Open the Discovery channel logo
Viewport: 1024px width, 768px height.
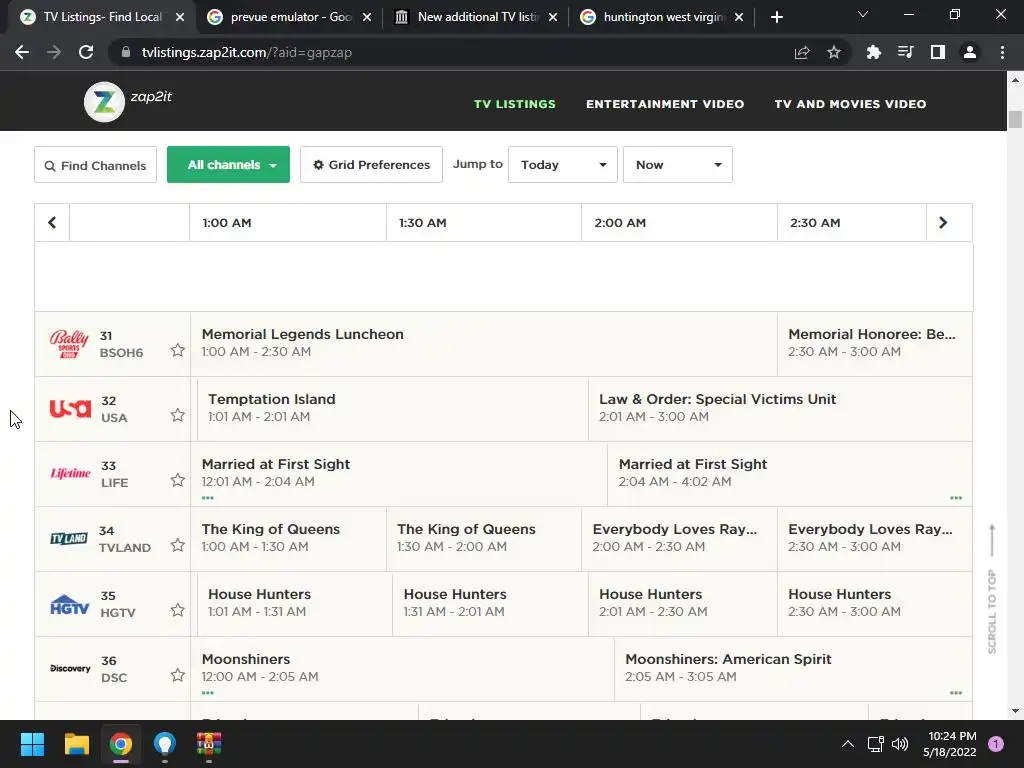70,668
